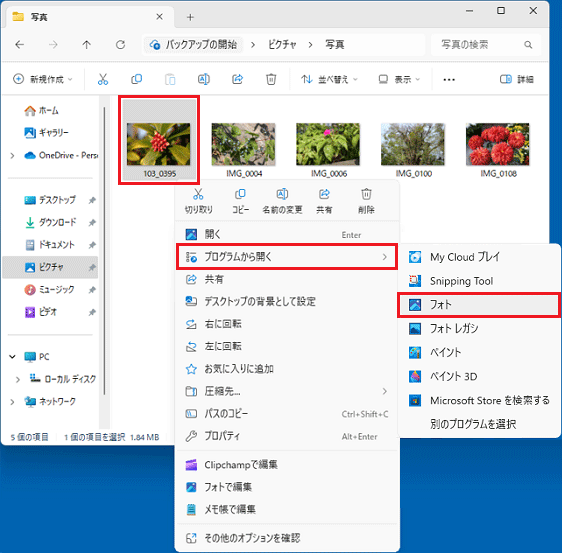Click the 写真の検索 search field

click(x=485, y=45)
